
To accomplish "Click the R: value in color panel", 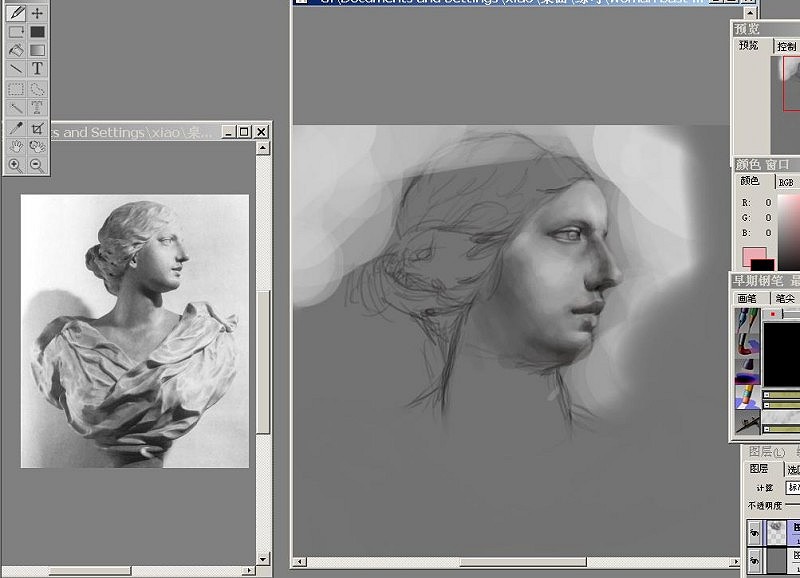I will pyautogui.click(x=768, y=203).
